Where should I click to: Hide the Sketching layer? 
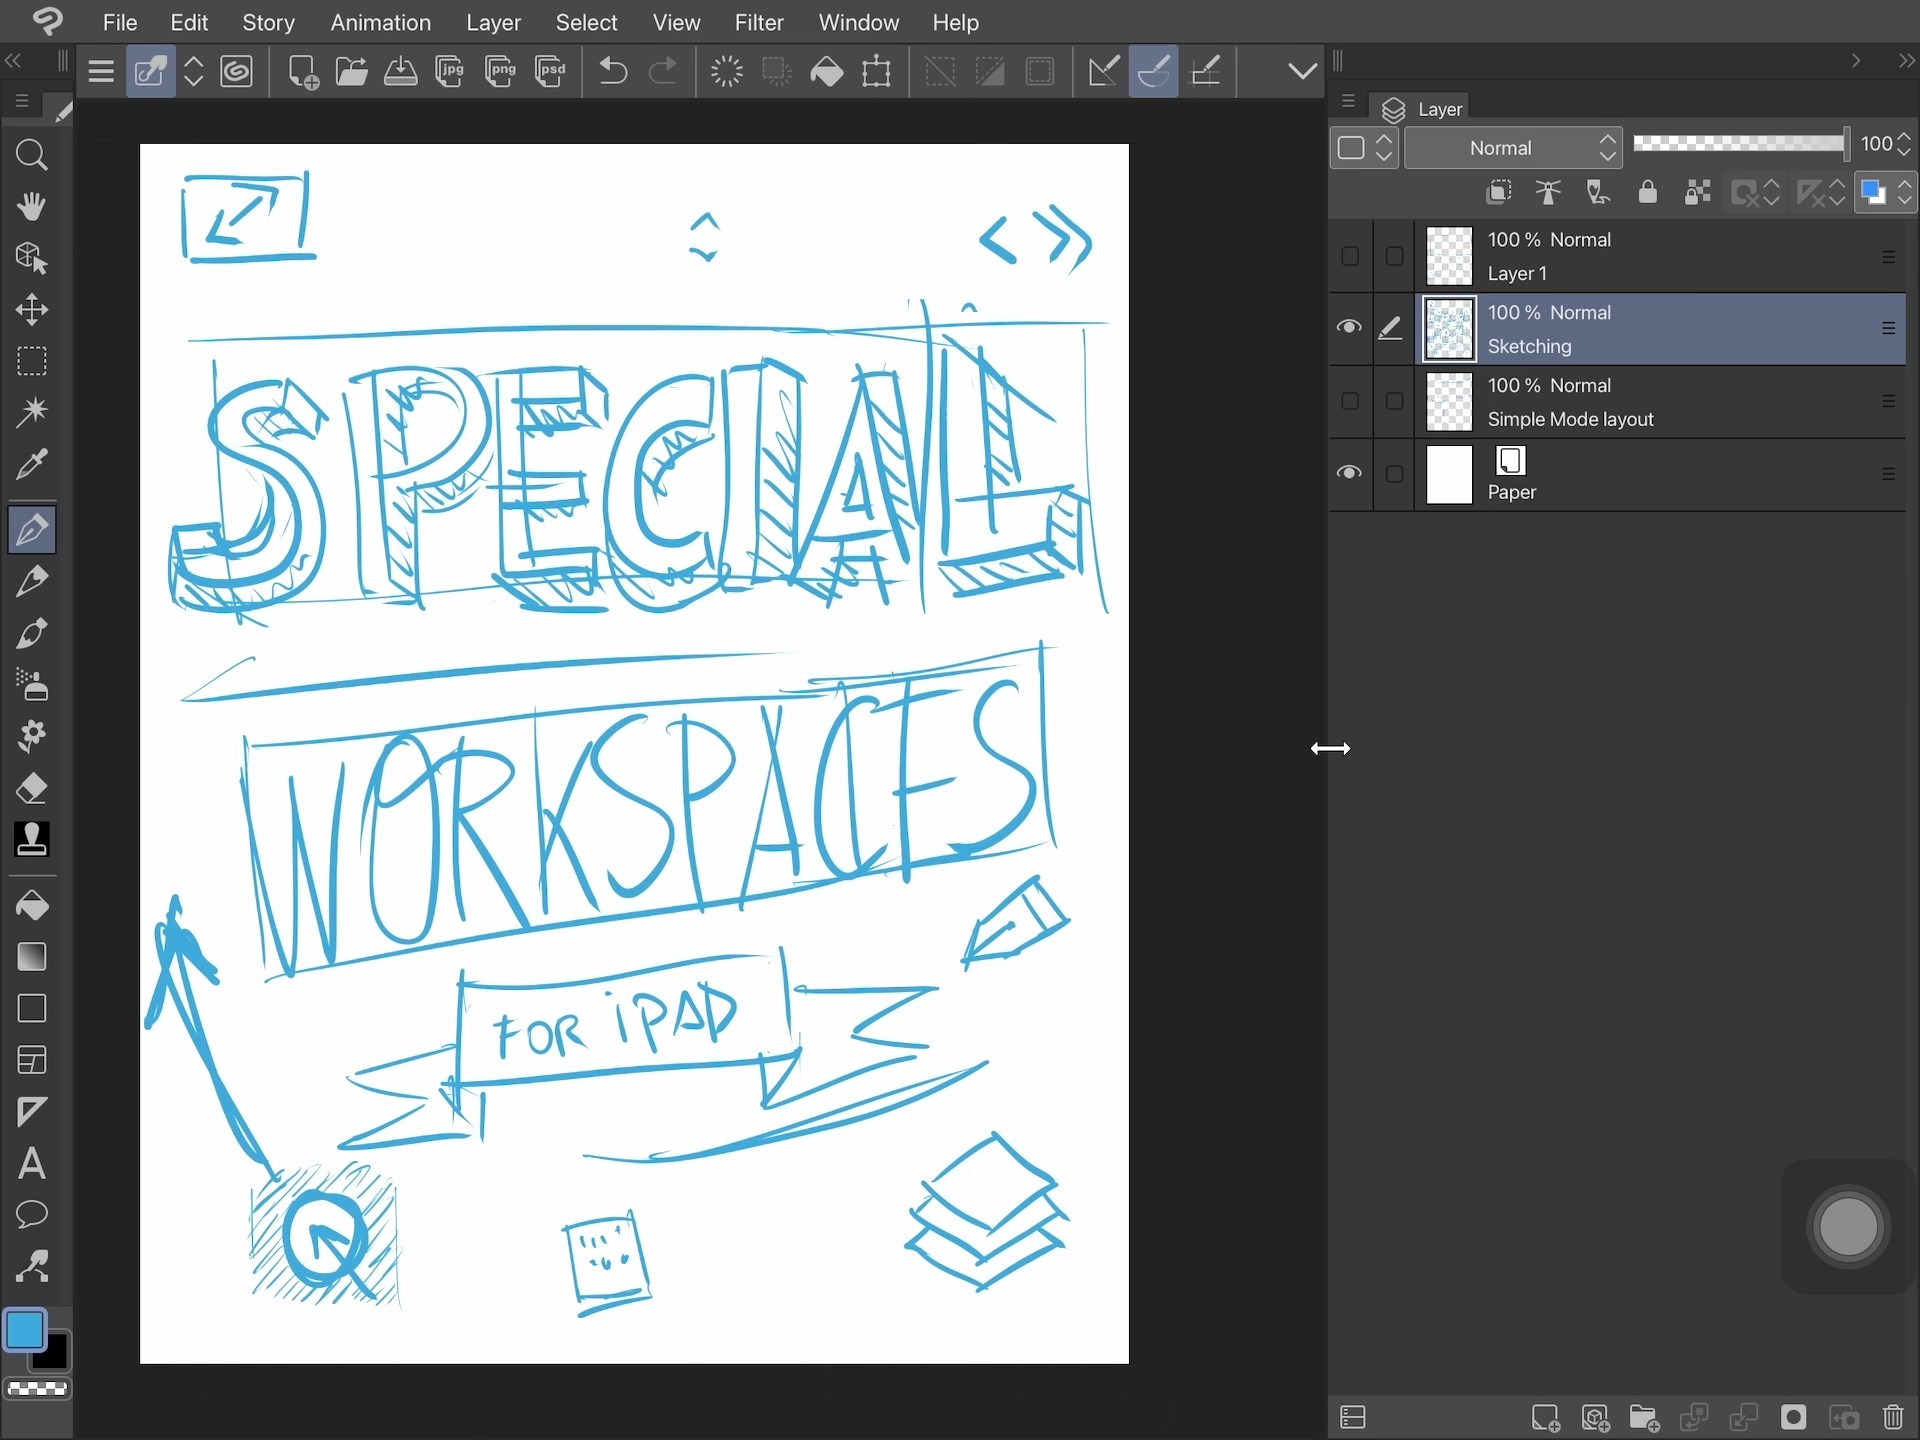click(1349, 328)
